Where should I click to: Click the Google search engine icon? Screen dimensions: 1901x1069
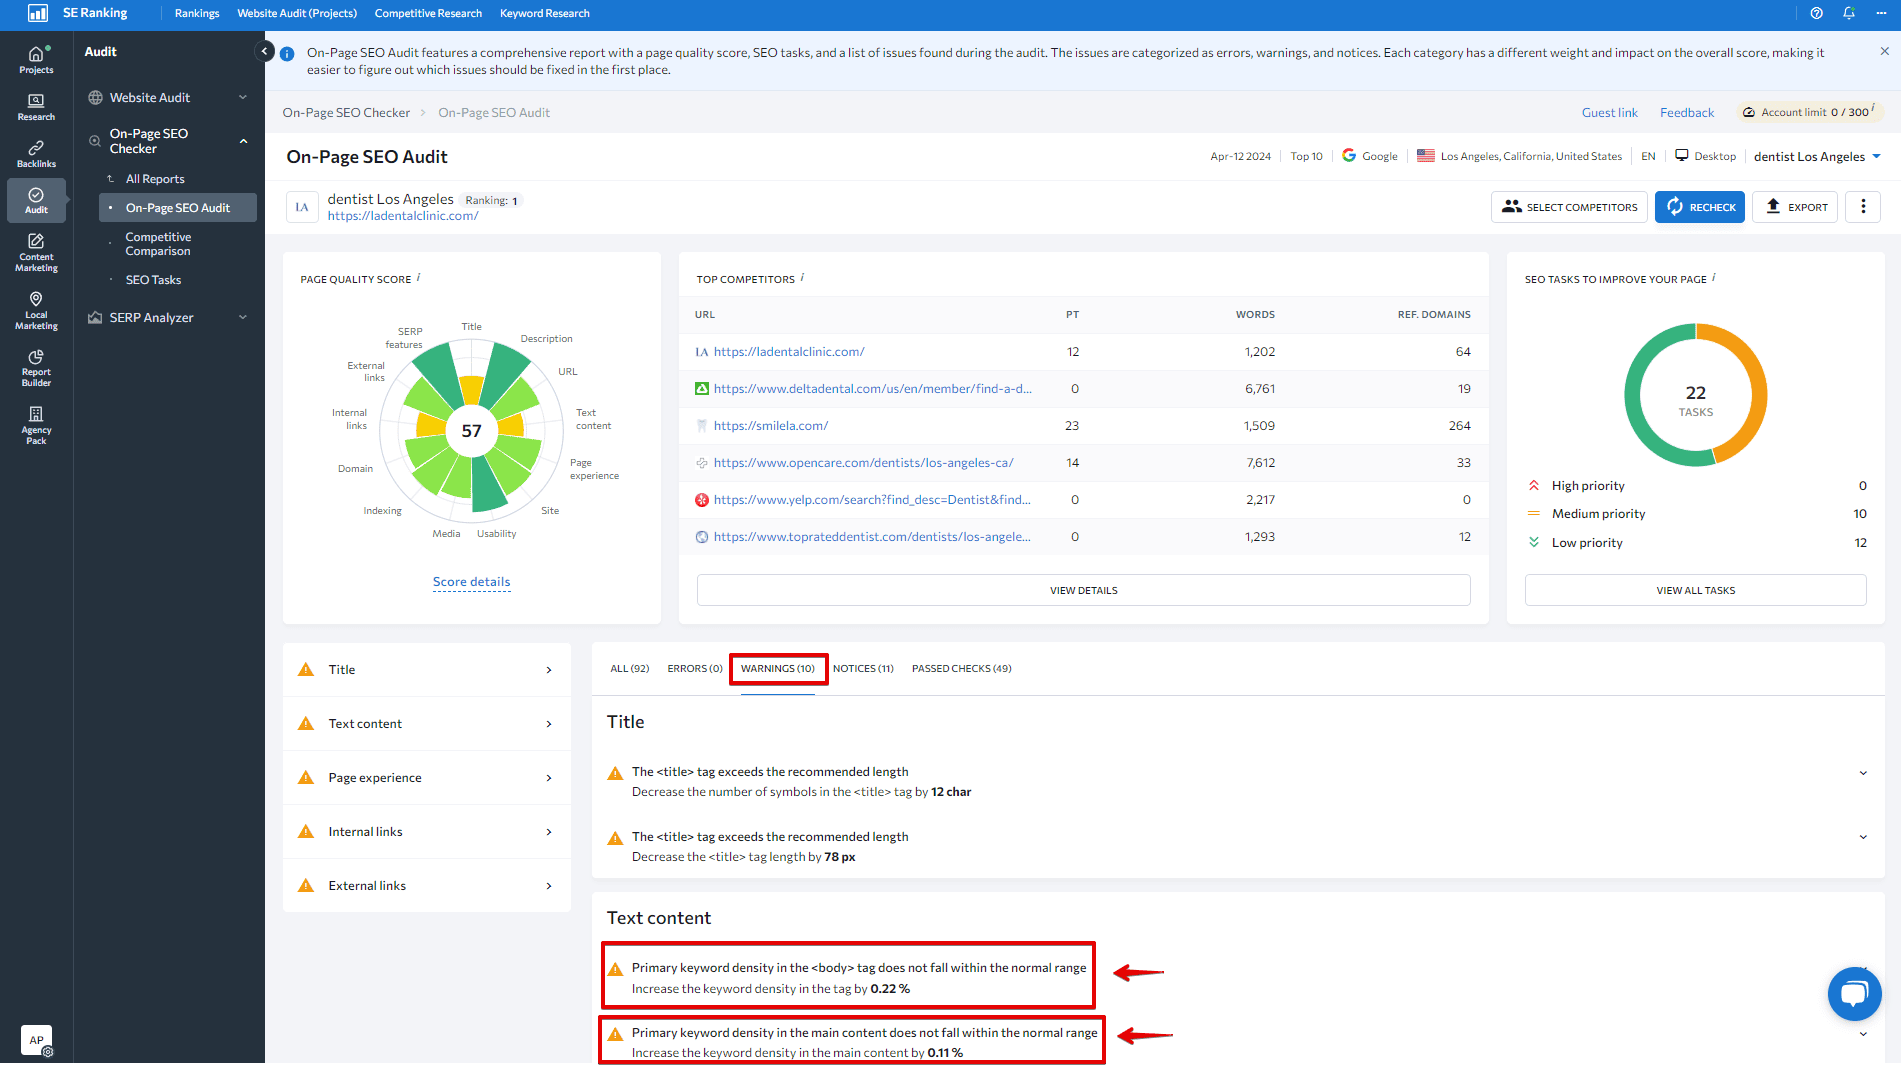(x=1349, y=155)
